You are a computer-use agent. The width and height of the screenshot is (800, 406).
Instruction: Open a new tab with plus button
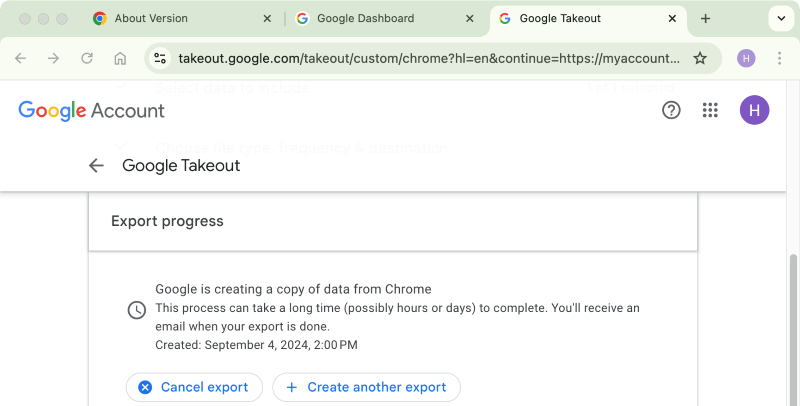coord(705,18)
